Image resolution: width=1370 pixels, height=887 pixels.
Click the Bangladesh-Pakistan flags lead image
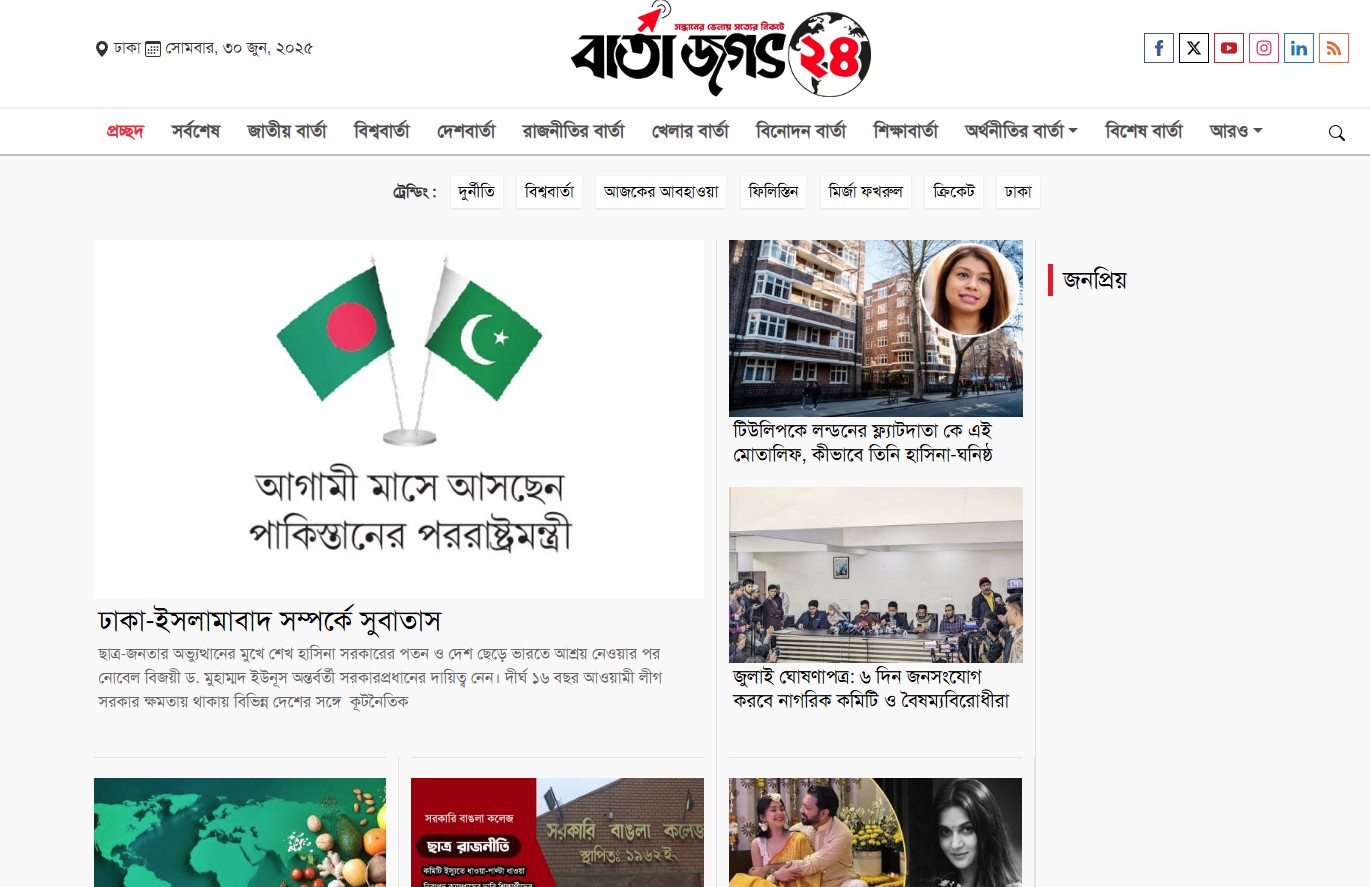[399, 419]
